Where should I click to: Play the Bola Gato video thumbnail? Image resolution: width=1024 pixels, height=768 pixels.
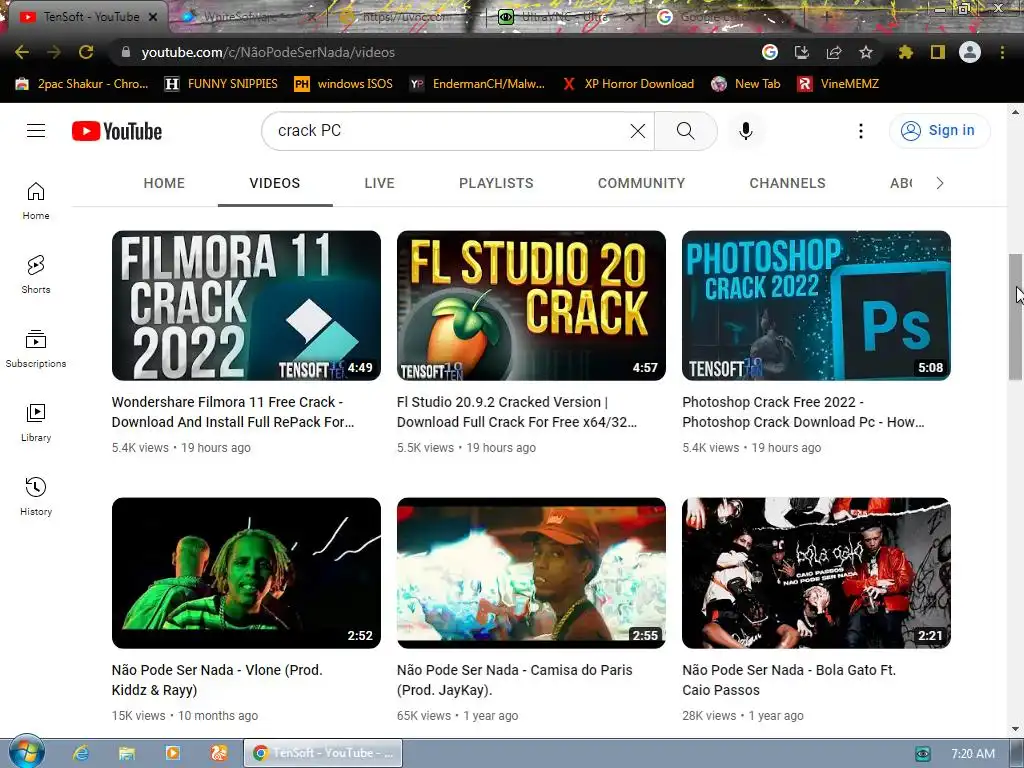coord(816,573)
